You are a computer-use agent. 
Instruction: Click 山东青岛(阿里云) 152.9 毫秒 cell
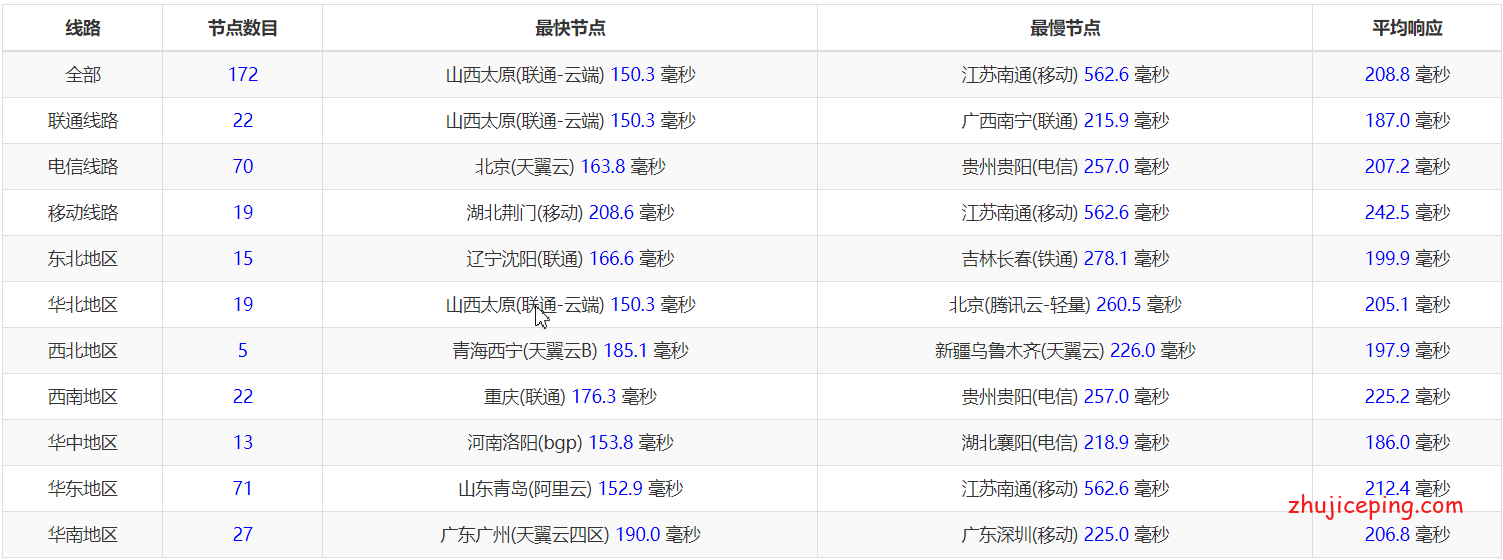click(570, 489)
